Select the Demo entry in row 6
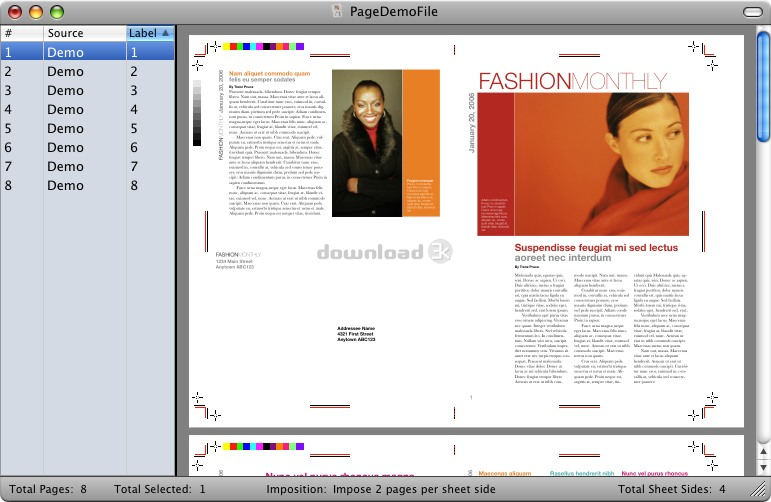This screenshot has height=502, width=771. click(65, 148)
